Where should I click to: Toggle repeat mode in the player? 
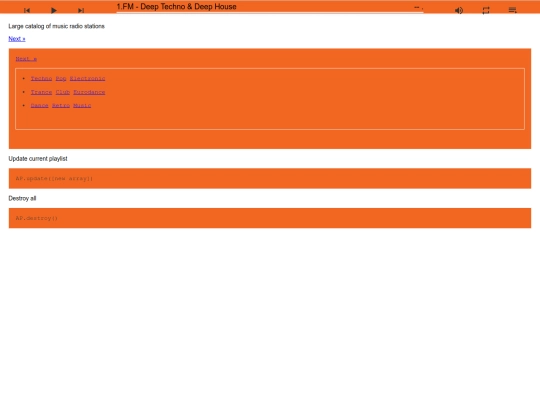[x=486, y=10]
